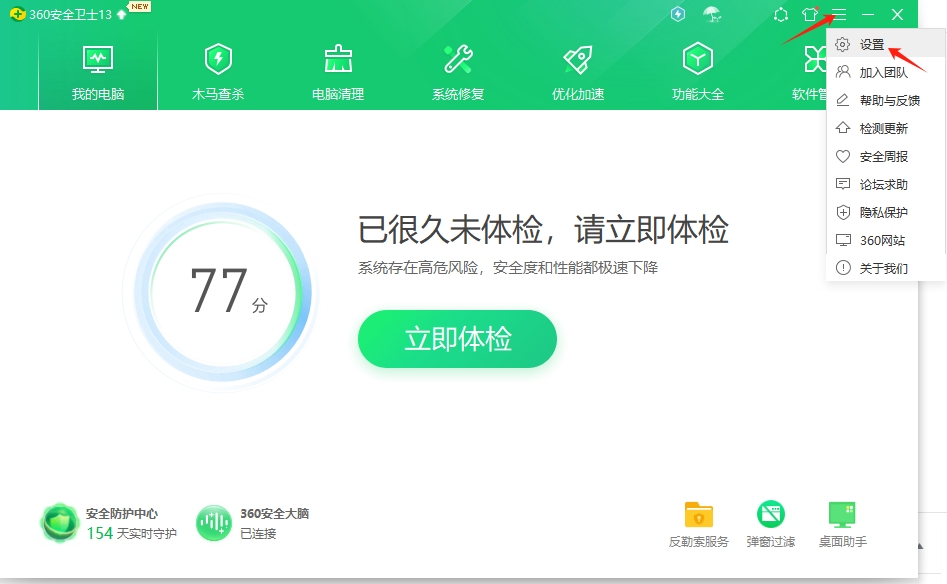
Task: Open the 木马查杀 tab
Action: click(x=218, y=73)
